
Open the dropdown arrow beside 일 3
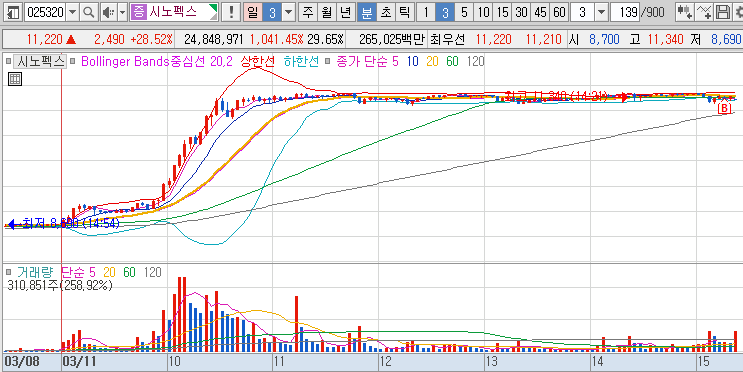point(288,12)
